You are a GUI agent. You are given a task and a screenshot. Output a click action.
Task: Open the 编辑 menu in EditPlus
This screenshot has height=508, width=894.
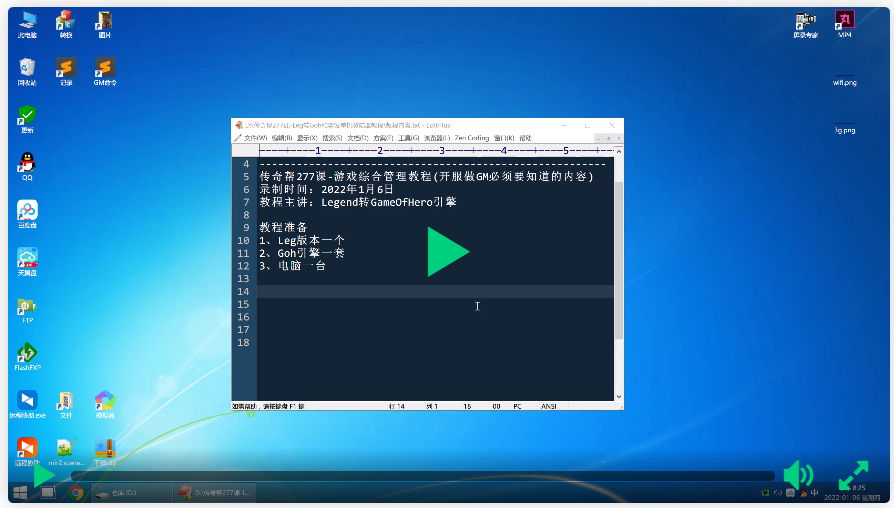click(x=282, y=138)
